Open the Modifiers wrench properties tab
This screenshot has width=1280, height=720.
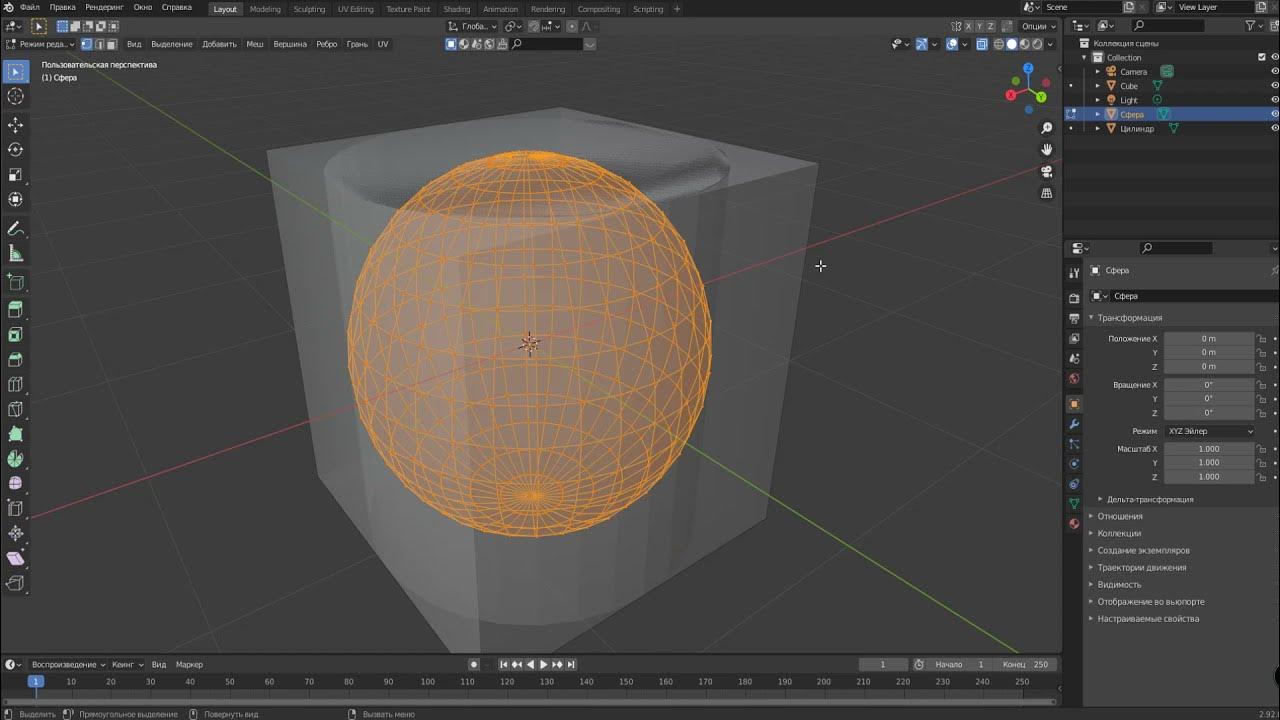pyautogui.click(x=1074, y=424)
